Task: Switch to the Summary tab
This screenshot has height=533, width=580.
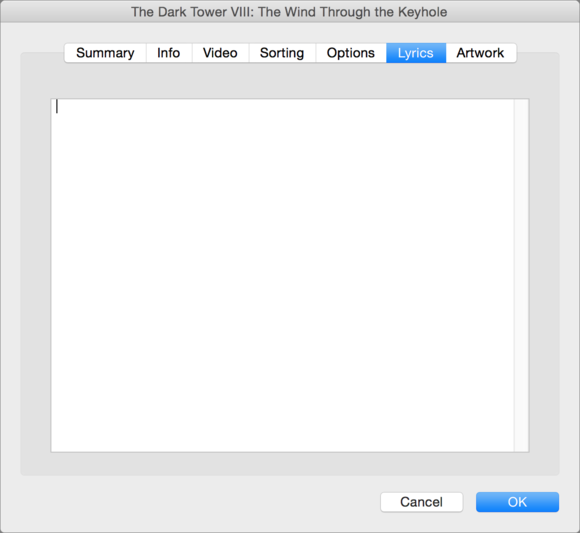Action: click(x=105, y=53)
